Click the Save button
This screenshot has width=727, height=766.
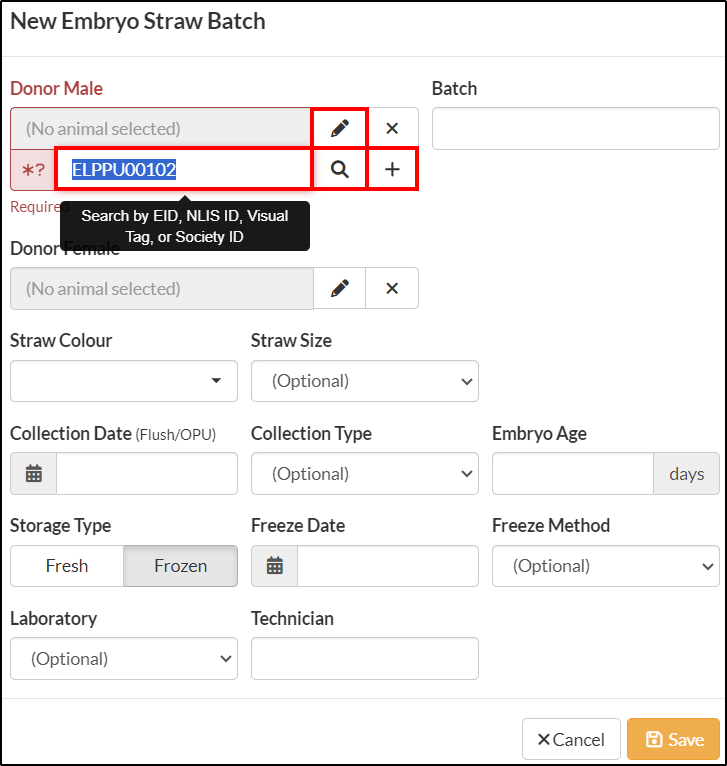click(673, 739)
